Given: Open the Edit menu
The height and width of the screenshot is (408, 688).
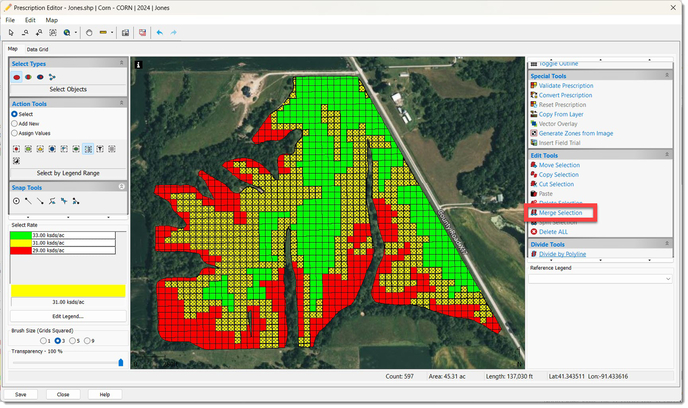Looking at the screenshot, I should (x=30, y=20).
